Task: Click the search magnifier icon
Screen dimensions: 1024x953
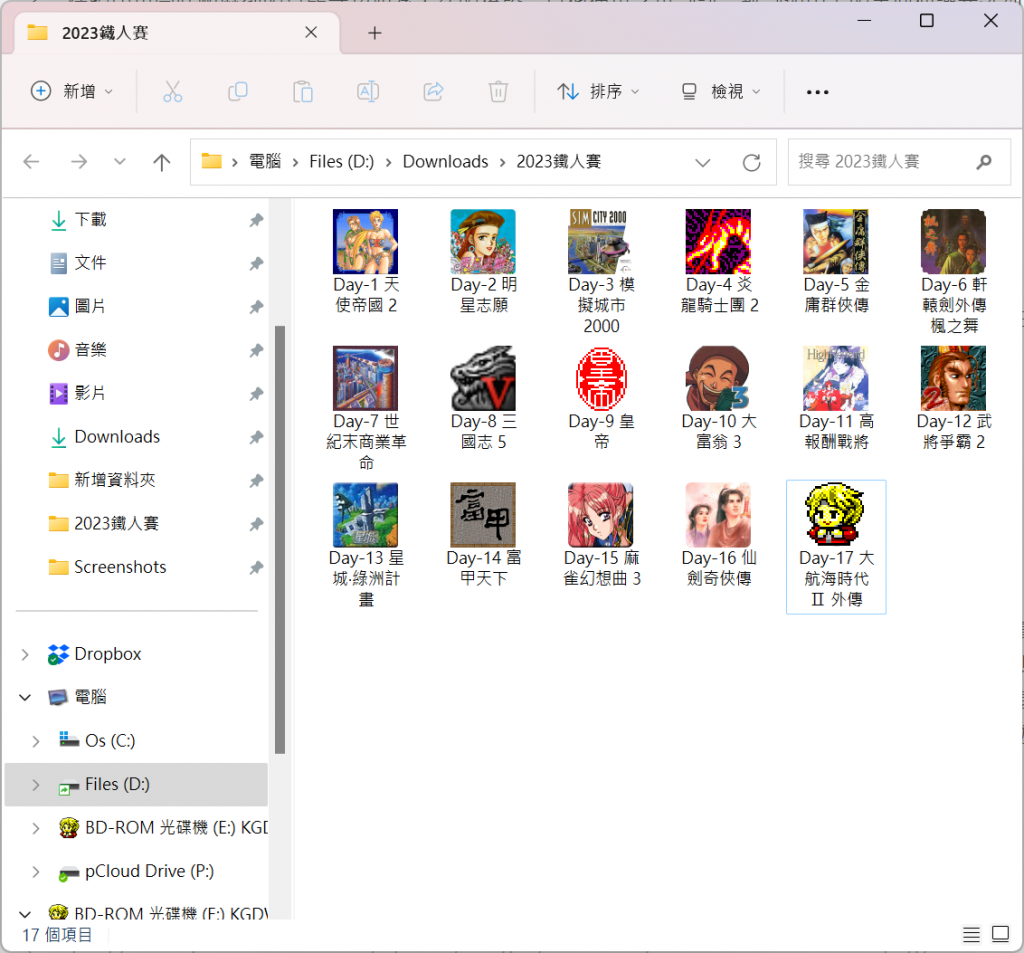Action: (984, 161)
